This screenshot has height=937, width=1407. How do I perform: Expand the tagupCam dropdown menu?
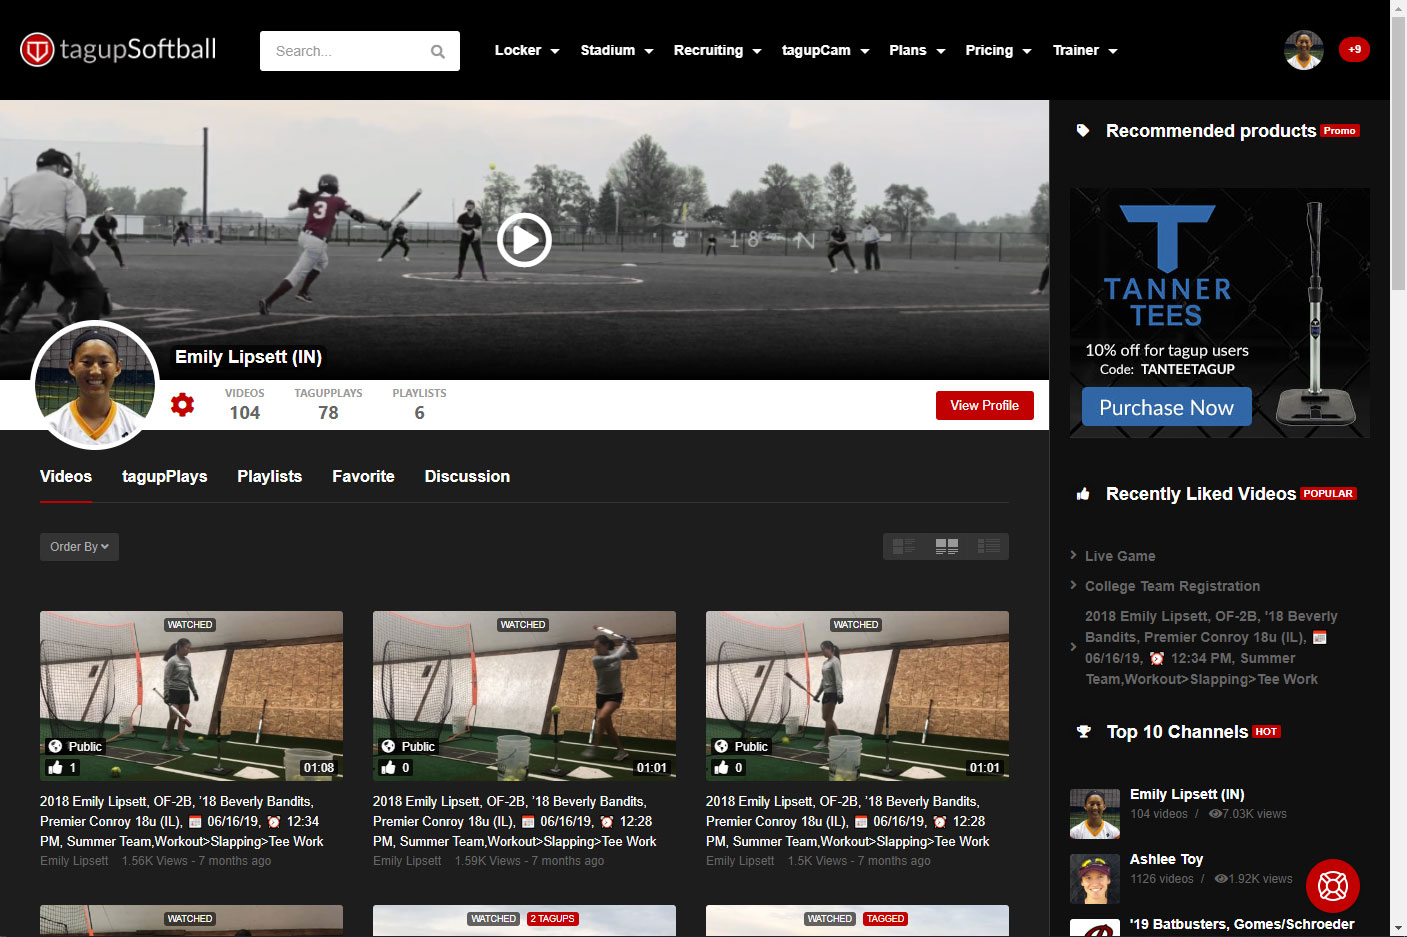pyautogui.click(x=825, y=50)
